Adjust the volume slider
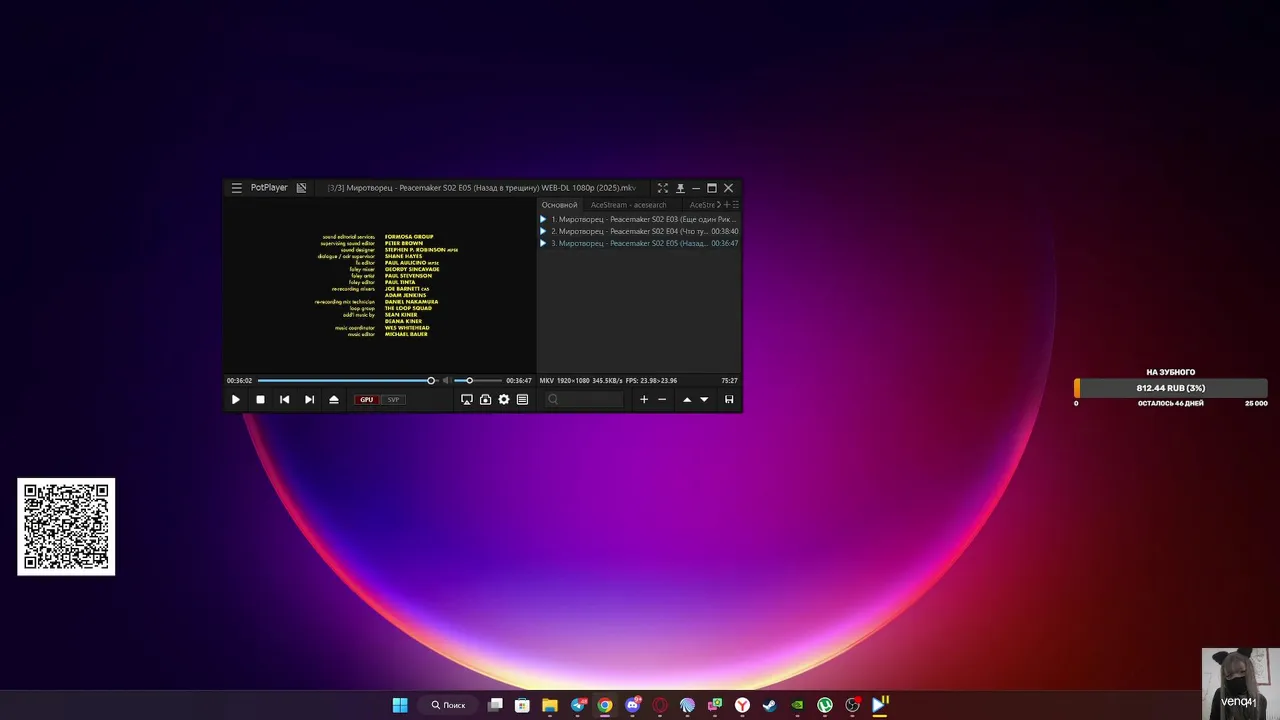Image resolution: width=1280 pixels, height=720 pixels. point(478,380)
